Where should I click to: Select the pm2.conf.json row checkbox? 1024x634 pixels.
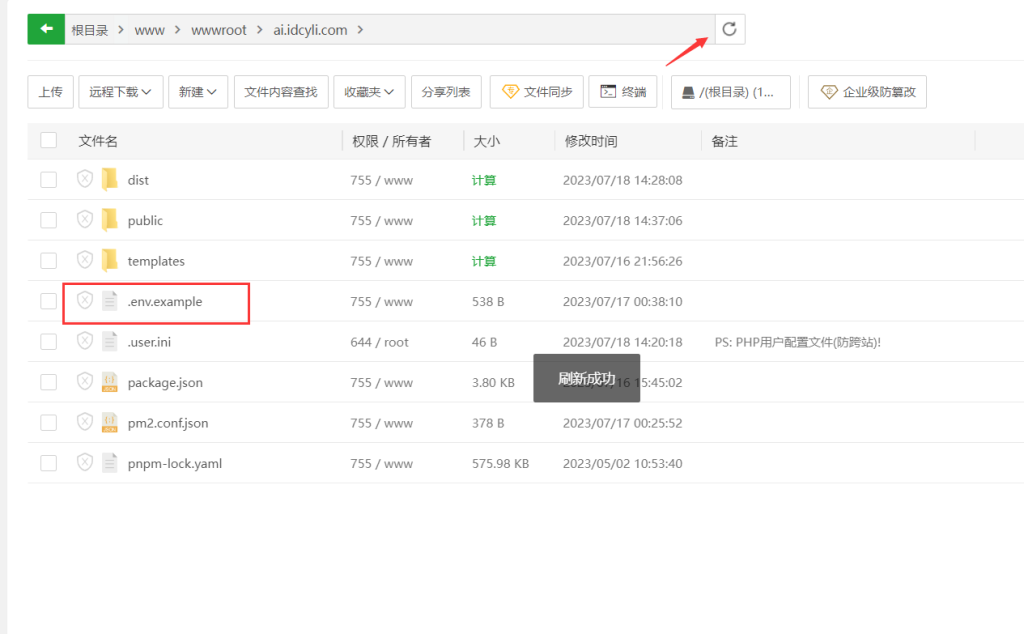click(49, 423)
